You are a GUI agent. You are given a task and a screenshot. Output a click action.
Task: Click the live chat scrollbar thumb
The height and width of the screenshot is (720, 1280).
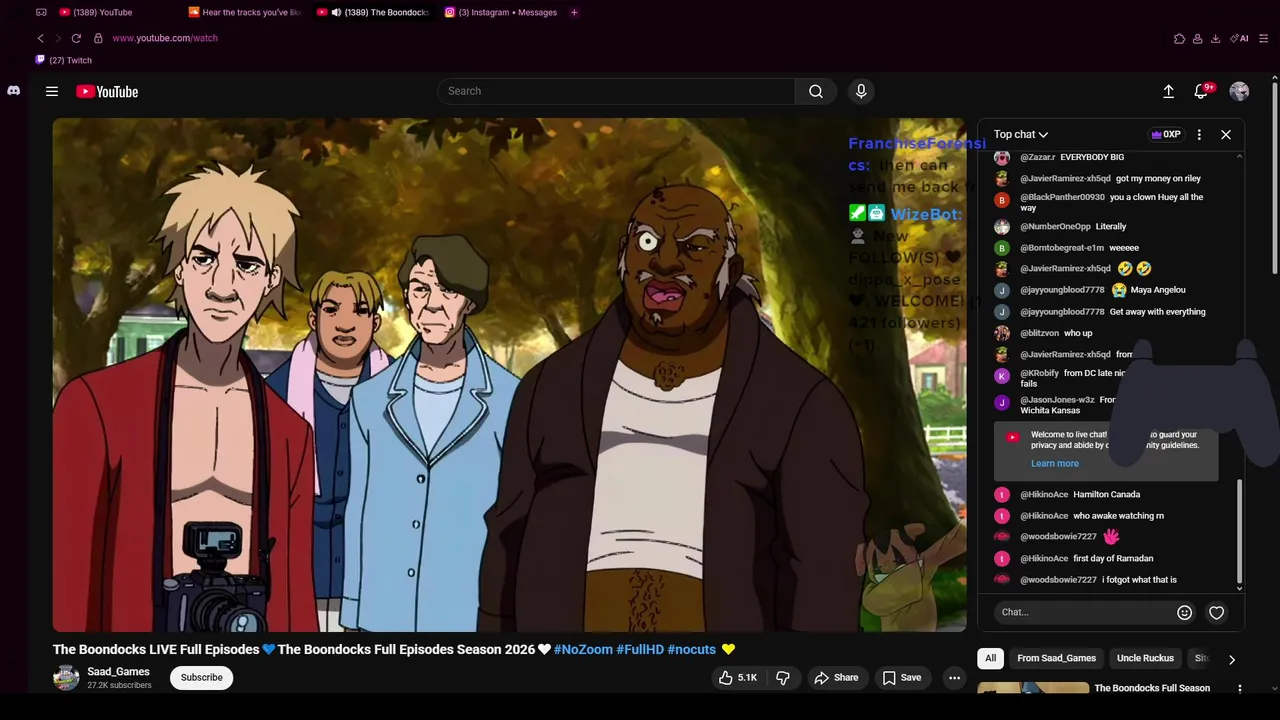point(1240,530)
